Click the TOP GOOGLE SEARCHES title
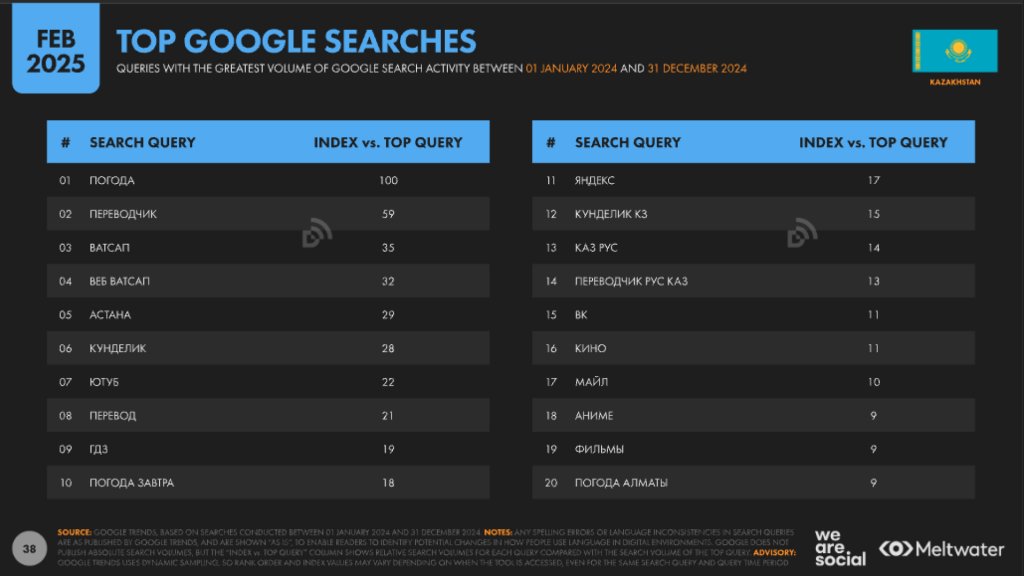Viewport: 1024px width, 576px height. [296, 41]
